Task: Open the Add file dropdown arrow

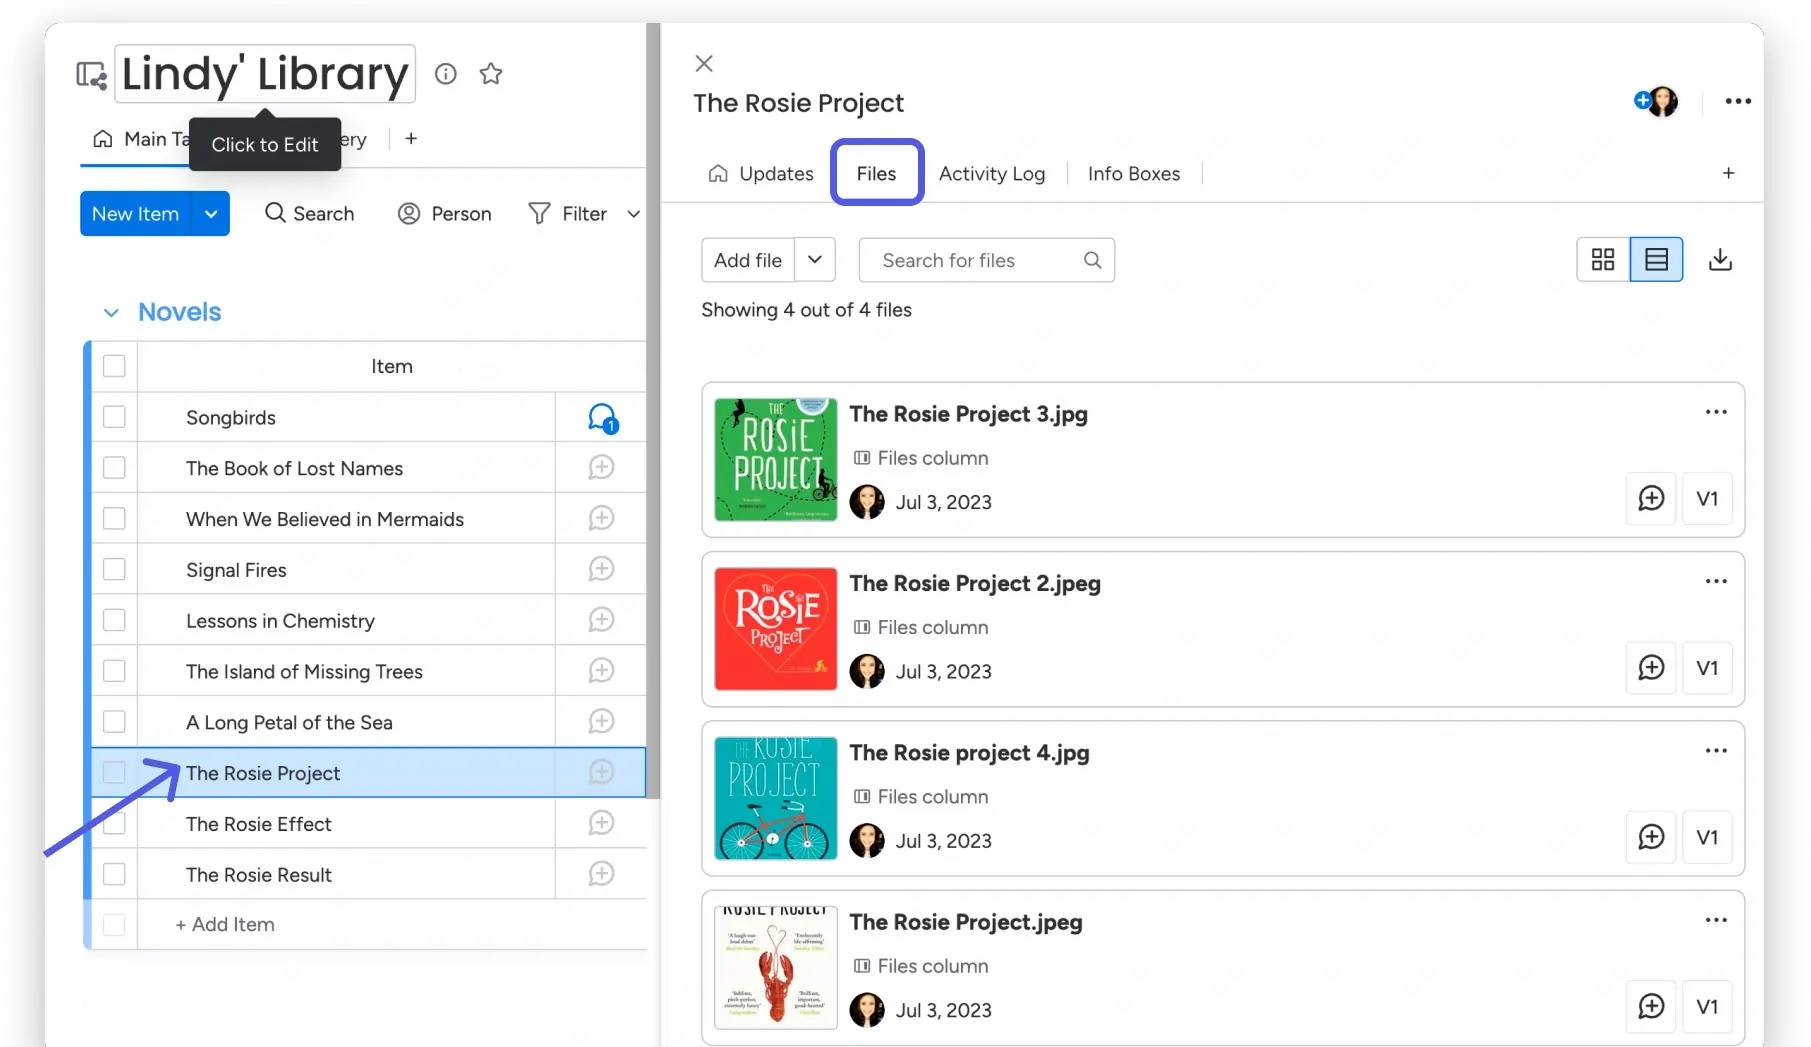Action: pyautogui.click(x=815, y=260)
